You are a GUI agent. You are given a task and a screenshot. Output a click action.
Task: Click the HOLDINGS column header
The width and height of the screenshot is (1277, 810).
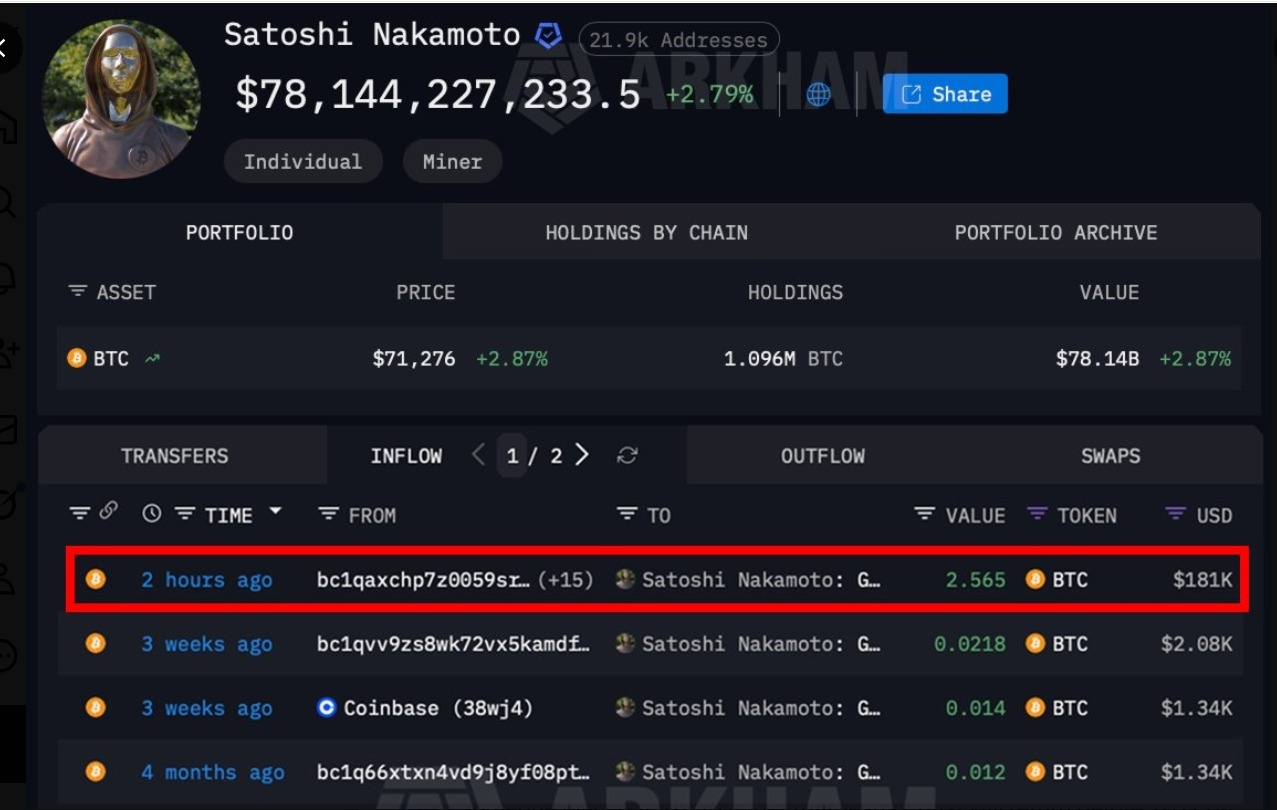click(x=795, y=292)
